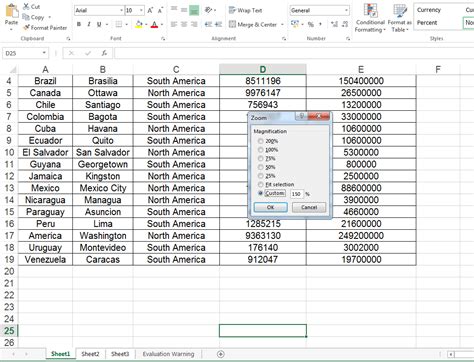The width and height of the screenshot is (474, 362).
Task: Expand the Name Box dropdown arrow
Action: [x=44, y=53]
